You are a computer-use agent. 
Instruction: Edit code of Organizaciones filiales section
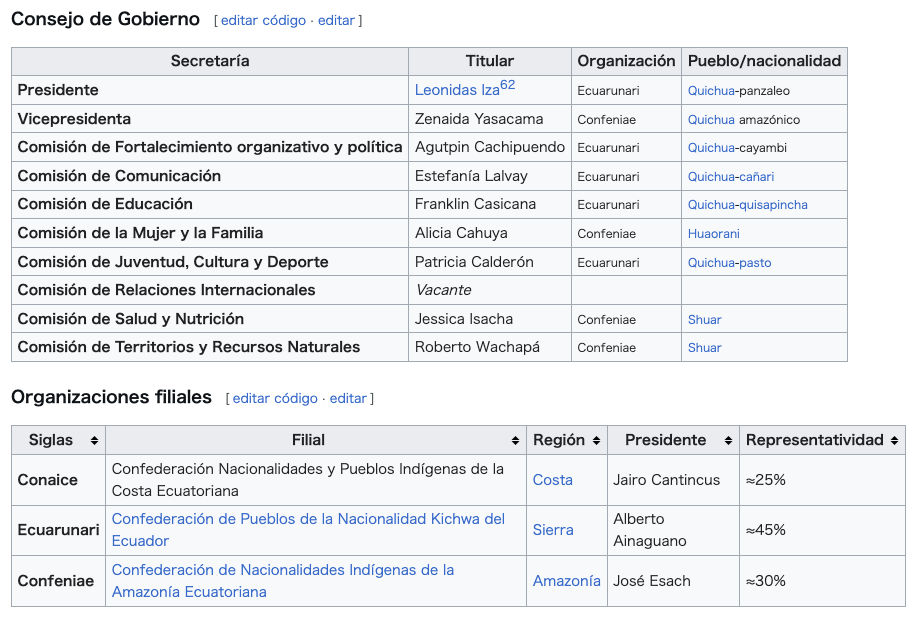tap(275, 398)
